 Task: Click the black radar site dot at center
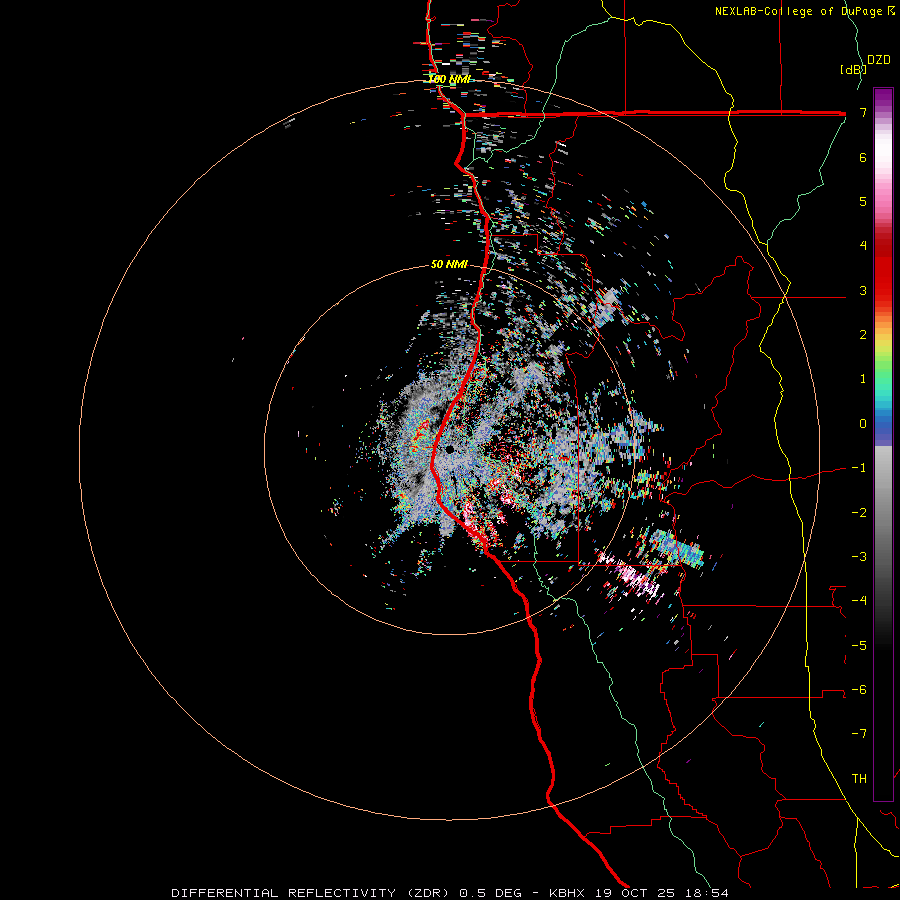click(450, 449)
